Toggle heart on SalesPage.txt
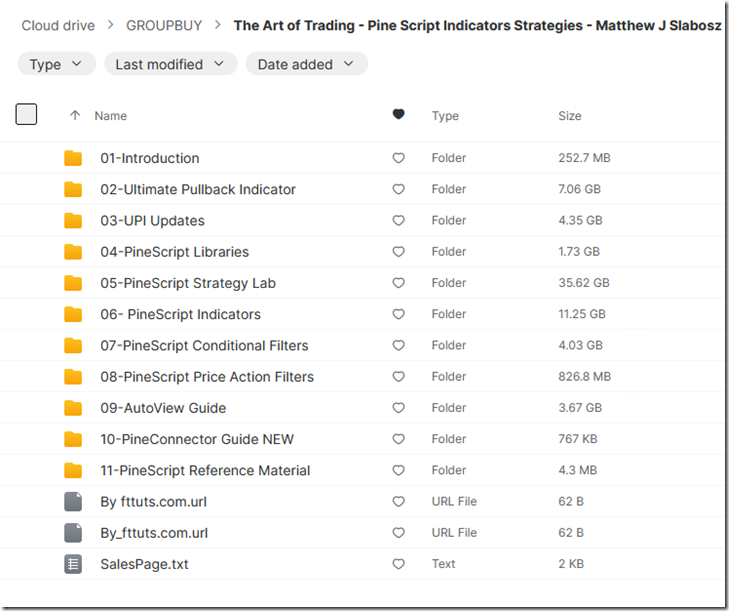The height and width of the screenshot is (611, 729). tap(398, 564)
